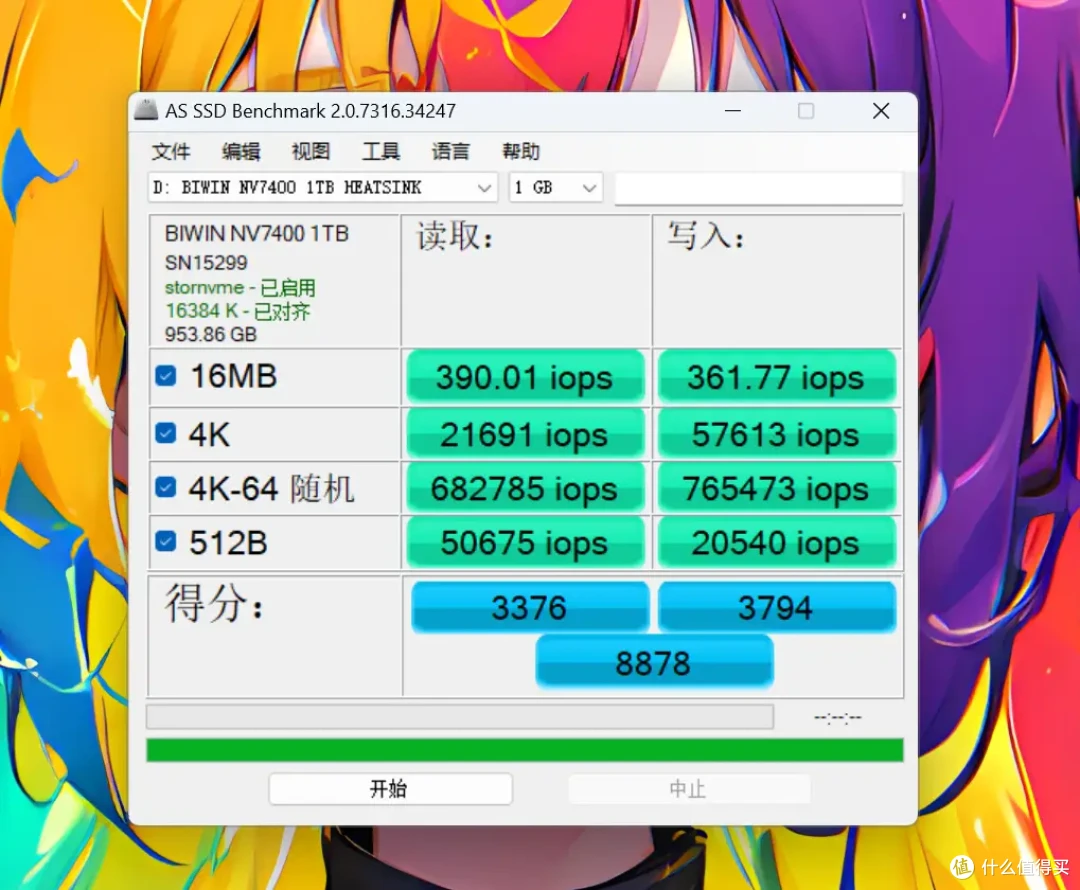Click the 开始 button

tap(391, 789)
